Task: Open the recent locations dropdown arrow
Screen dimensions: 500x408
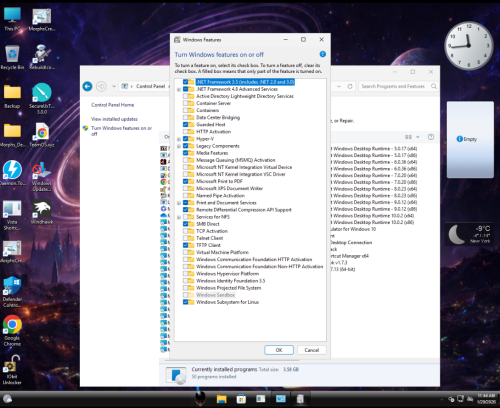Action: (x=114, y=86)
